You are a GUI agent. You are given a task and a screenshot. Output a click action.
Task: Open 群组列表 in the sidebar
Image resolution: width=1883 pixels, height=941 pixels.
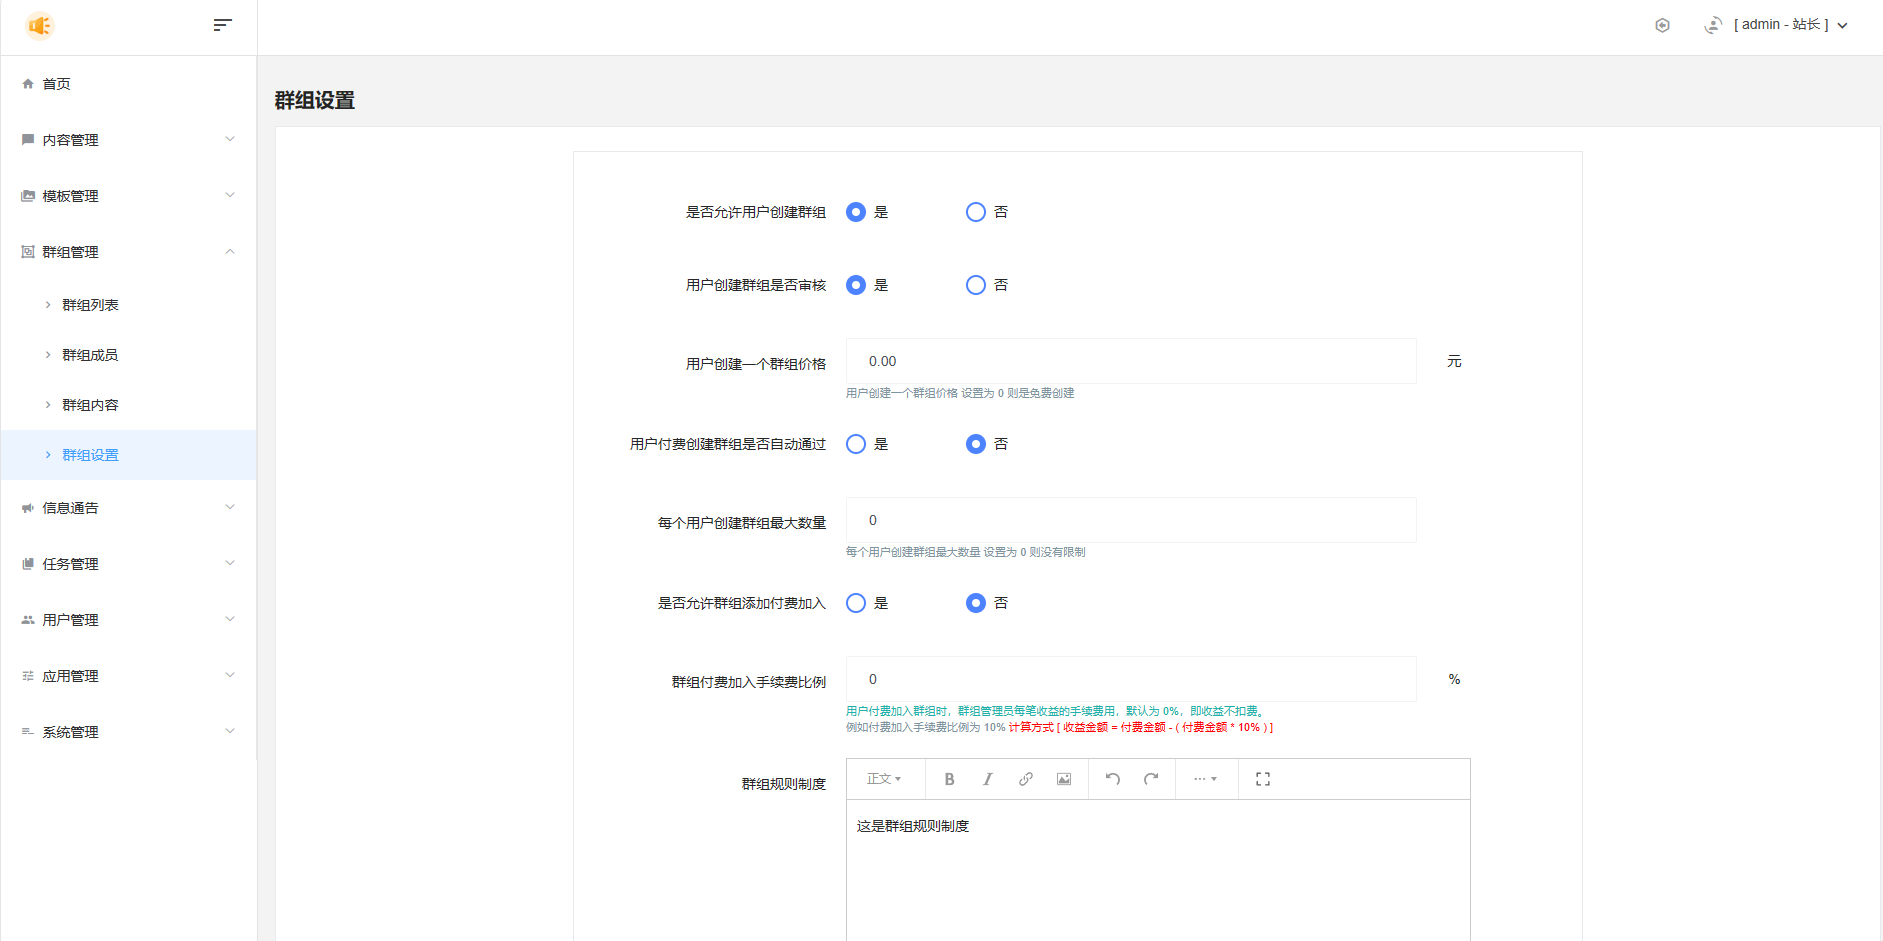click(x=90, y=305)
